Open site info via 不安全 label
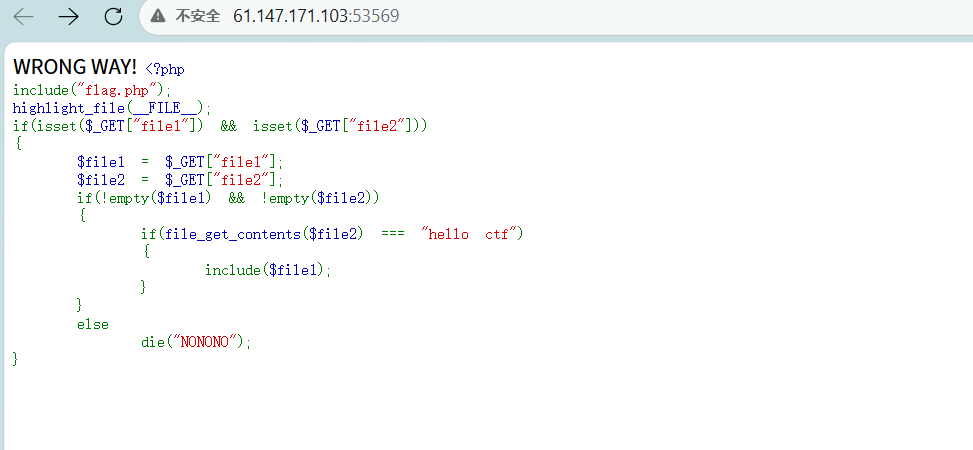Screen dimensions: 973x450 tap(195, 16)
